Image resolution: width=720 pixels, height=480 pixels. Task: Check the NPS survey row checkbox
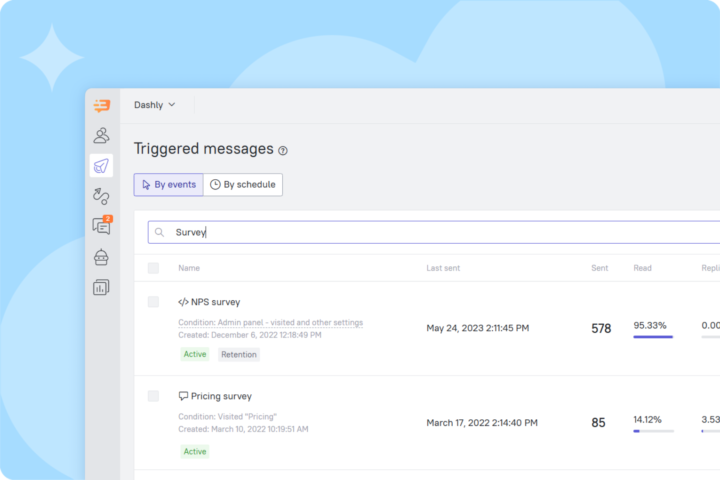[x=153, y=301]
